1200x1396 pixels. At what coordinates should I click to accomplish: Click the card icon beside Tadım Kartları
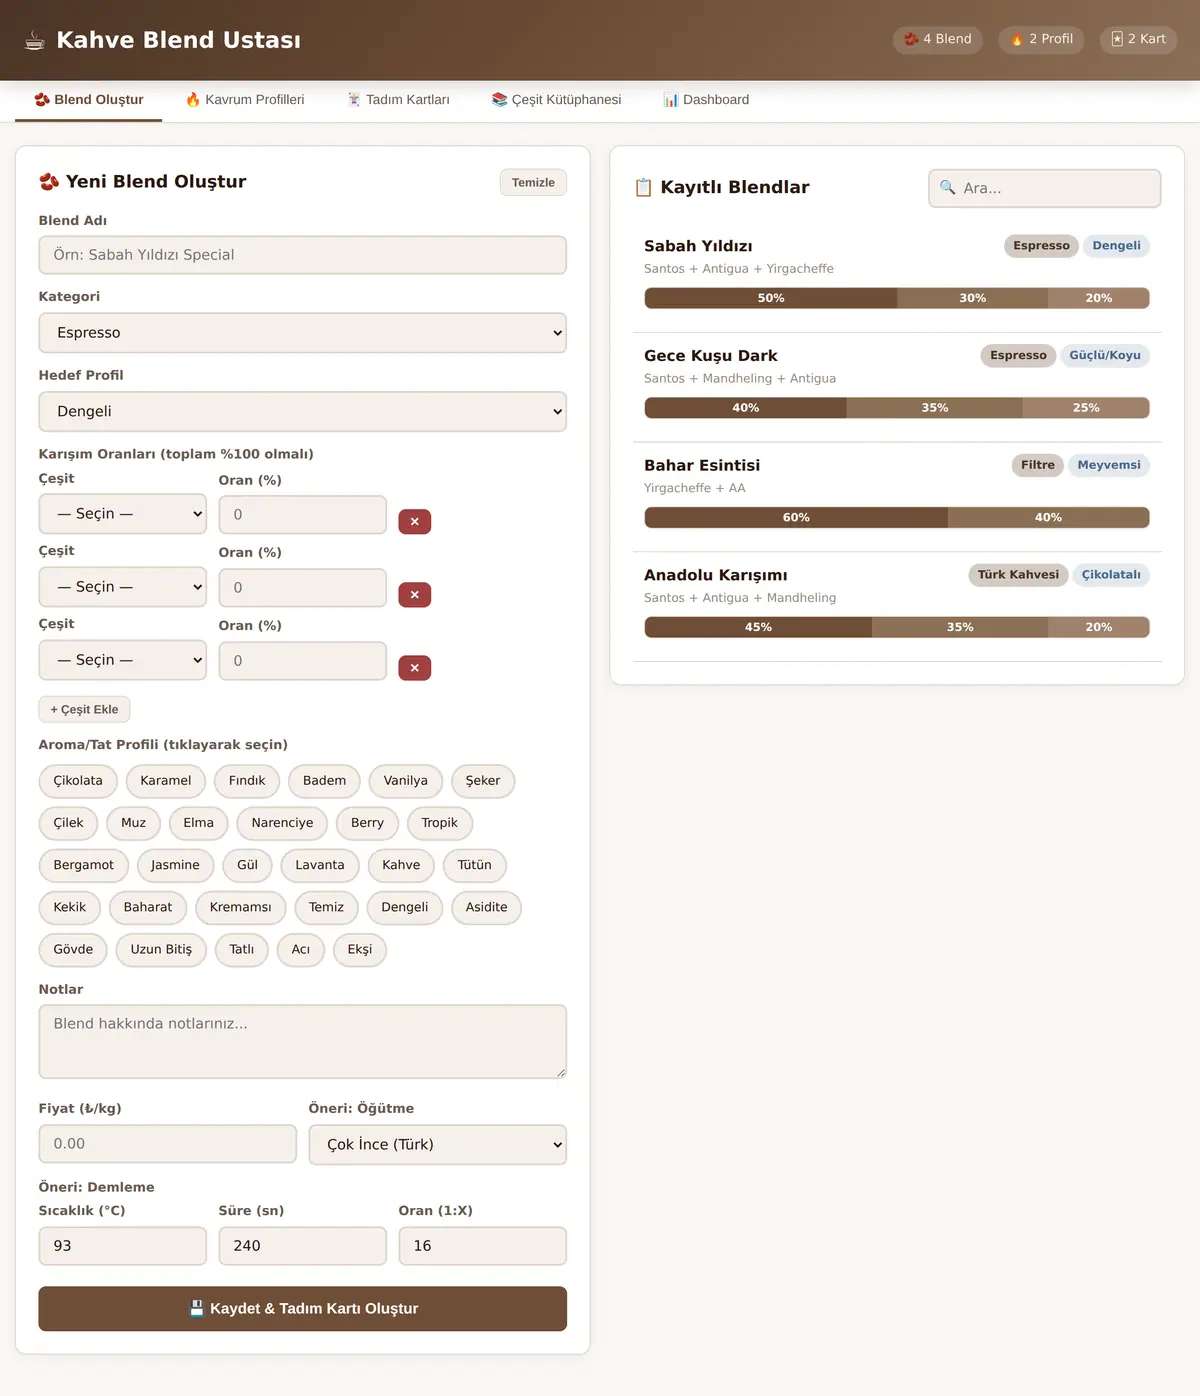[x=354, y=100]
